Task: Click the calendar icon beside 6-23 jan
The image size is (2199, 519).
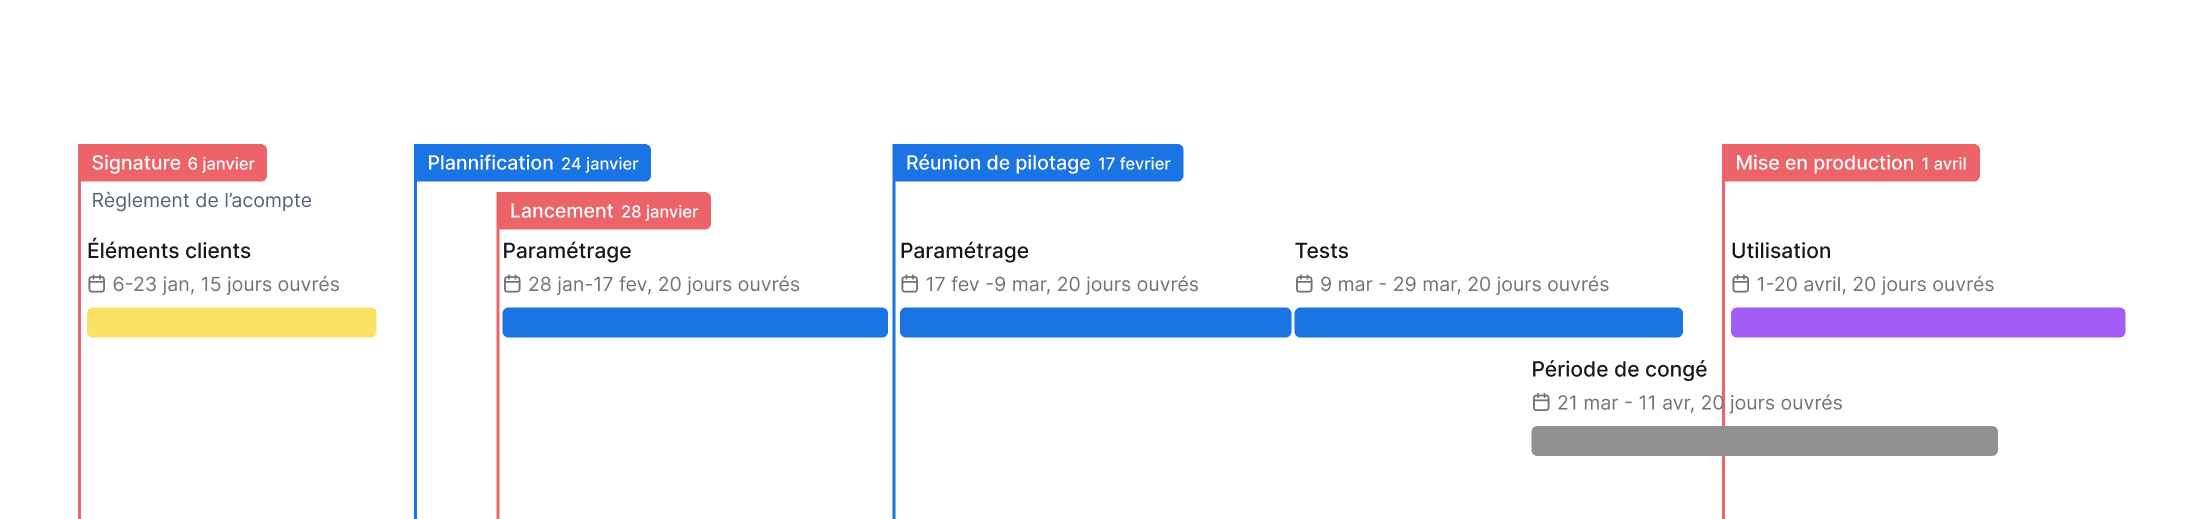Action: point(97,284)
